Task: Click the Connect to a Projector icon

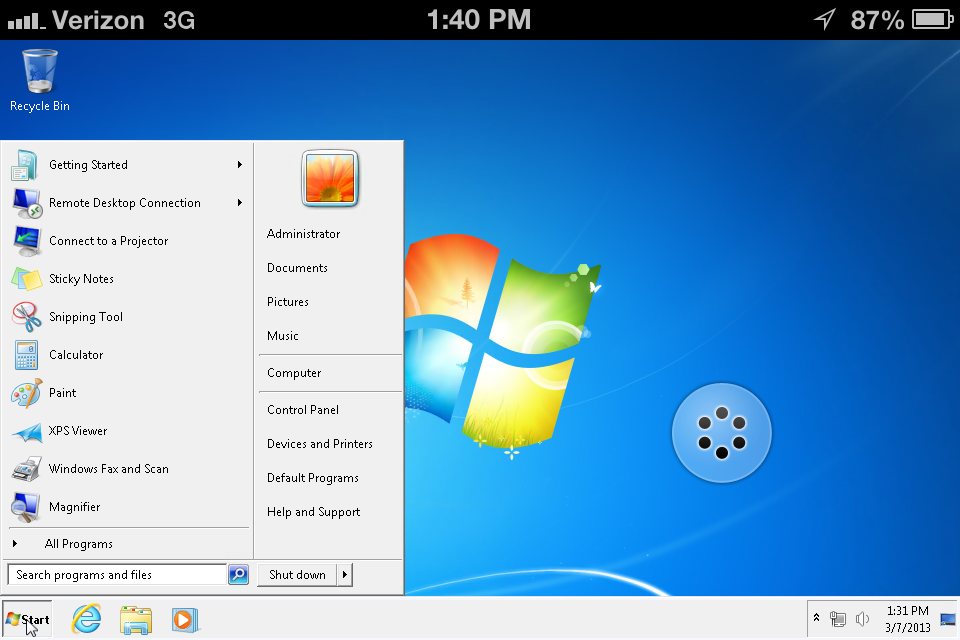Action: coord(27,241)
